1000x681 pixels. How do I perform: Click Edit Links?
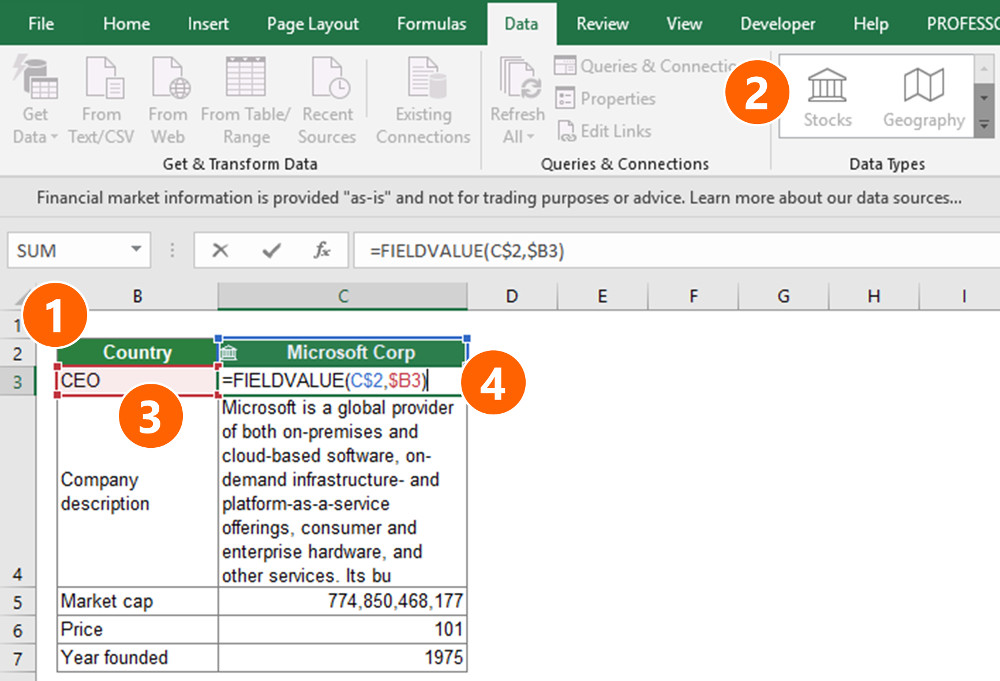point(604,131)
